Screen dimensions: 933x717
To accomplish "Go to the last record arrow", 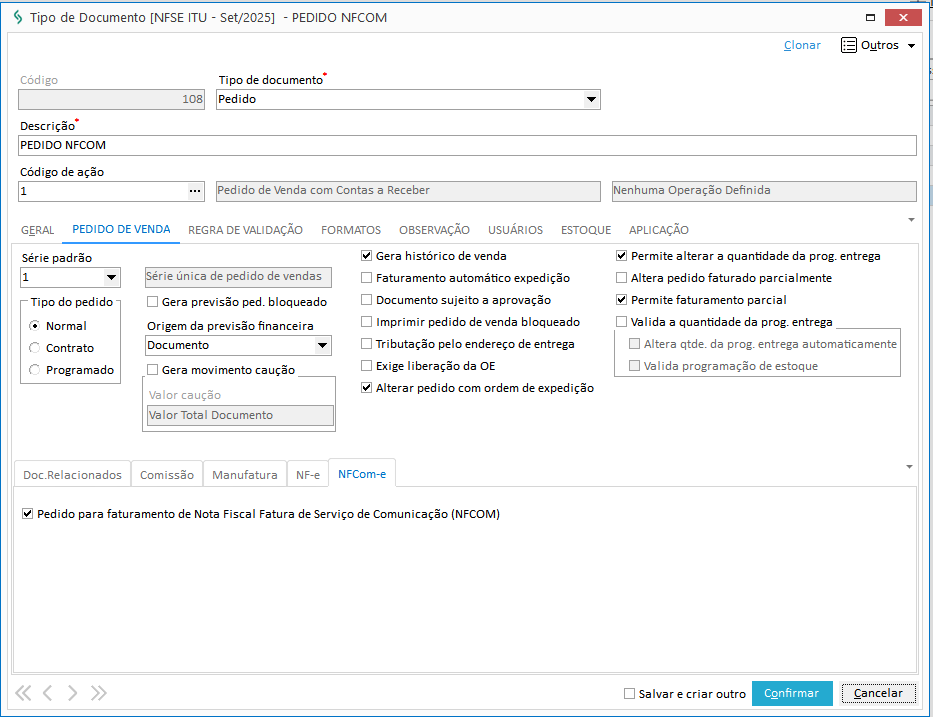I will click(x=98, y=693).
